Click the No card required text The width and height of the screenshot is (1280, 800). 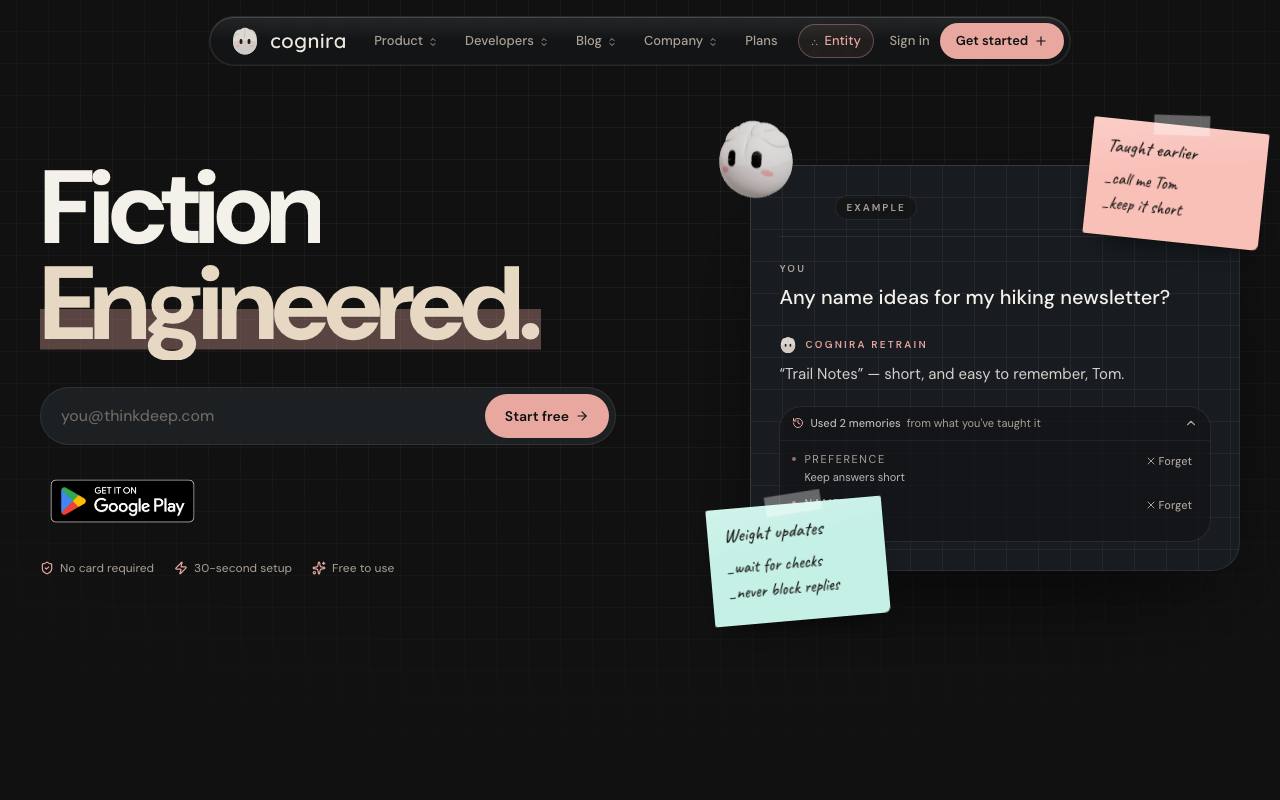pos(107,568)
